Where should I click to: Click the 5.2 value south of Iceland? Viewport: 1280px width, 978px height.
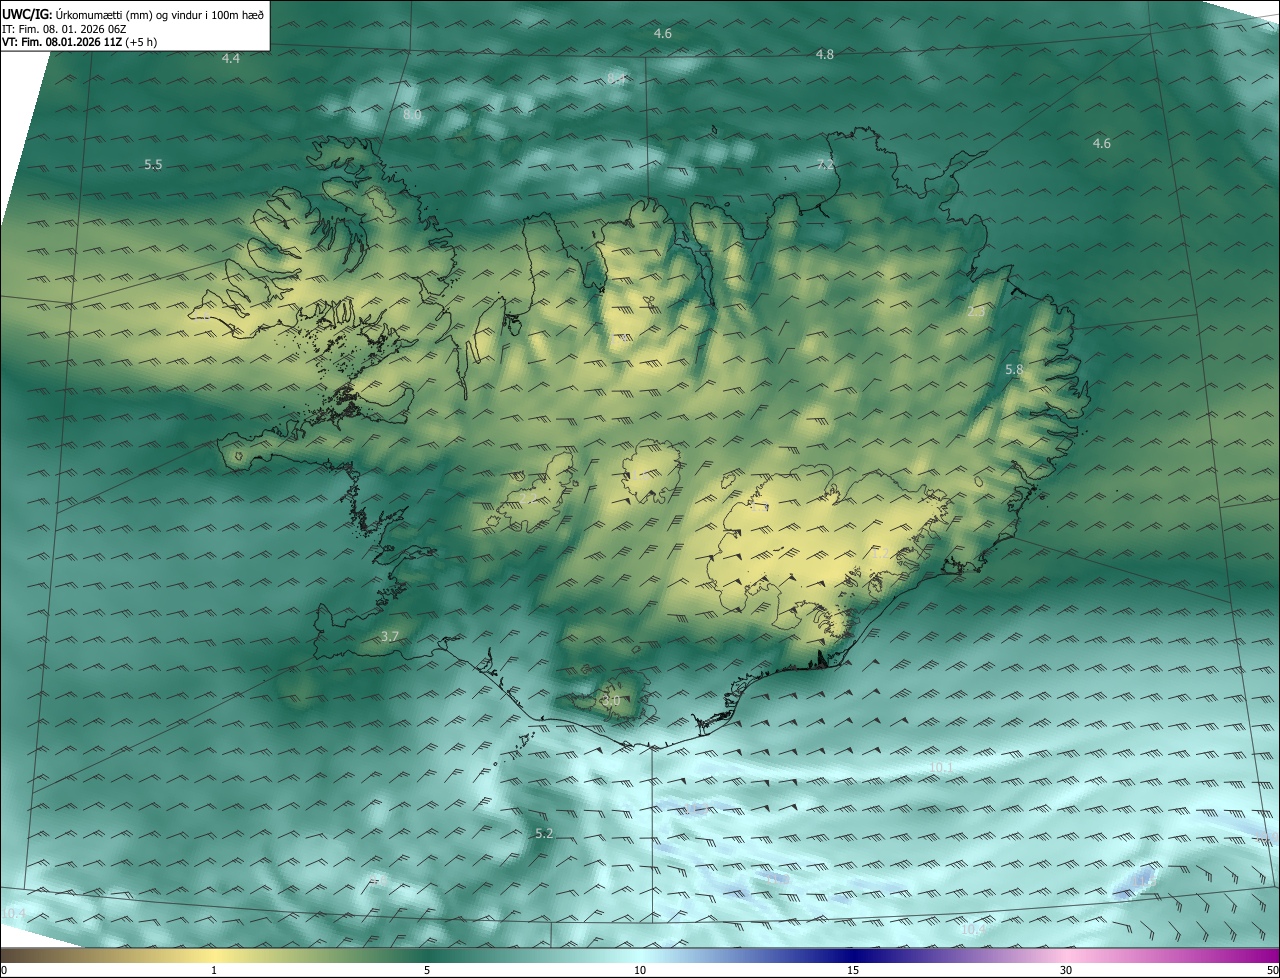click(x=544, y=833)
